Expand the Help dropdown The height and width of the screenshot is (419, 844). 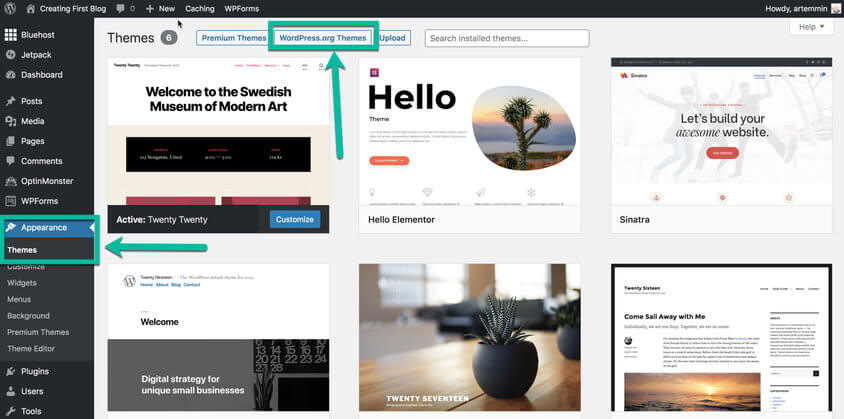pos(810,27)
